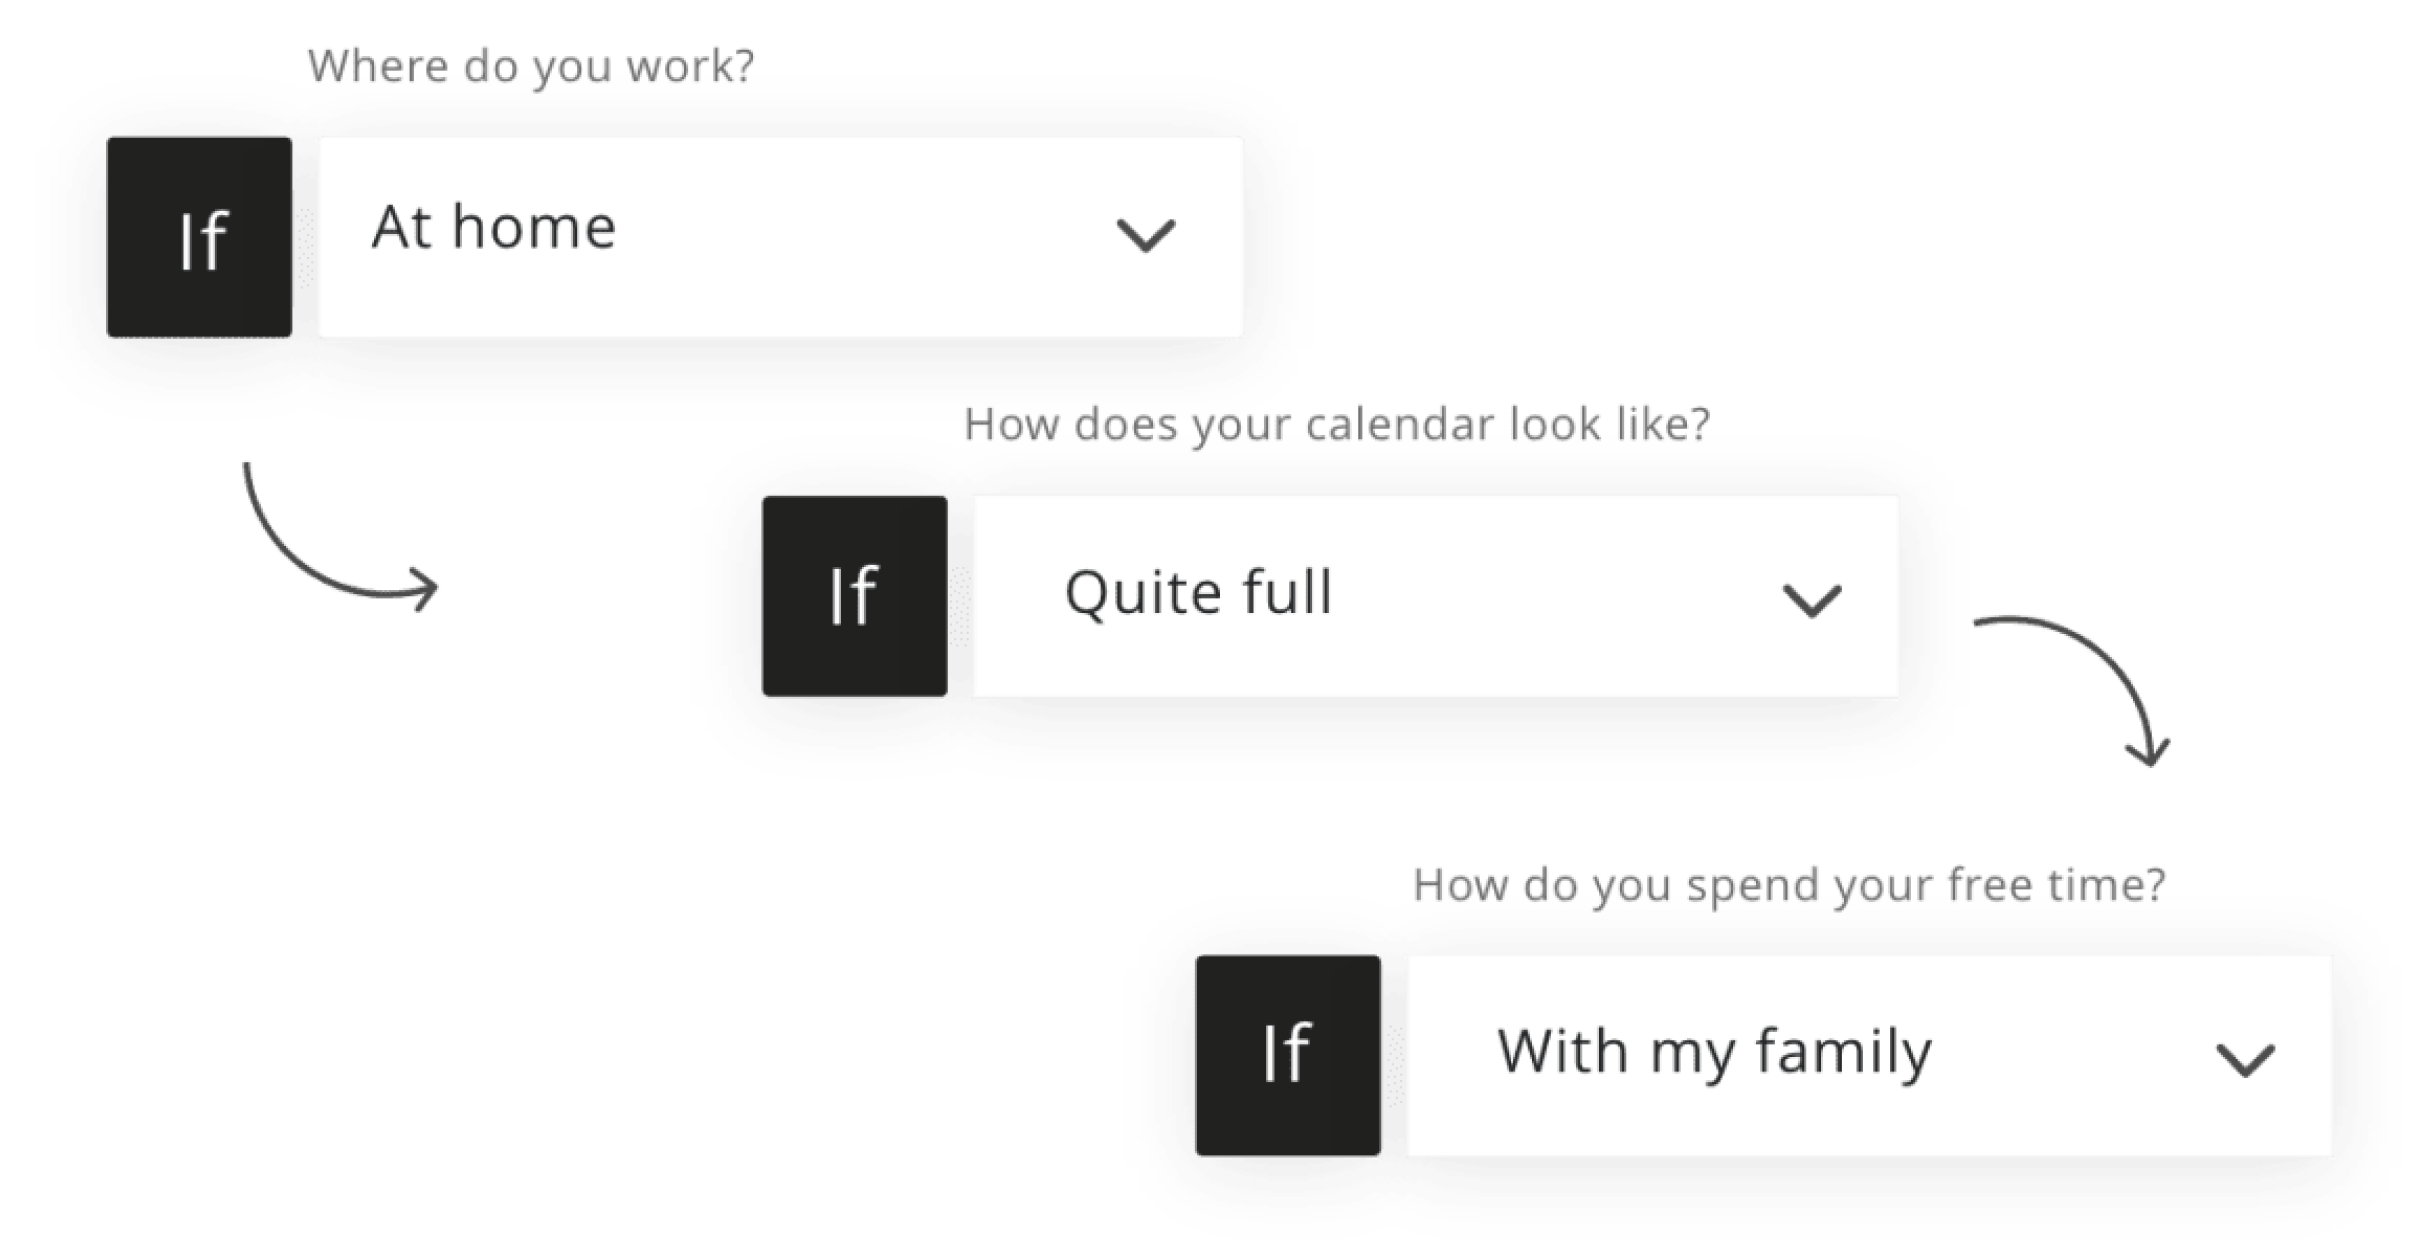This screenshot has height=1247, width=2436.
Task: Select the calendar condition's 'If' operator
Action: (853, 596)
